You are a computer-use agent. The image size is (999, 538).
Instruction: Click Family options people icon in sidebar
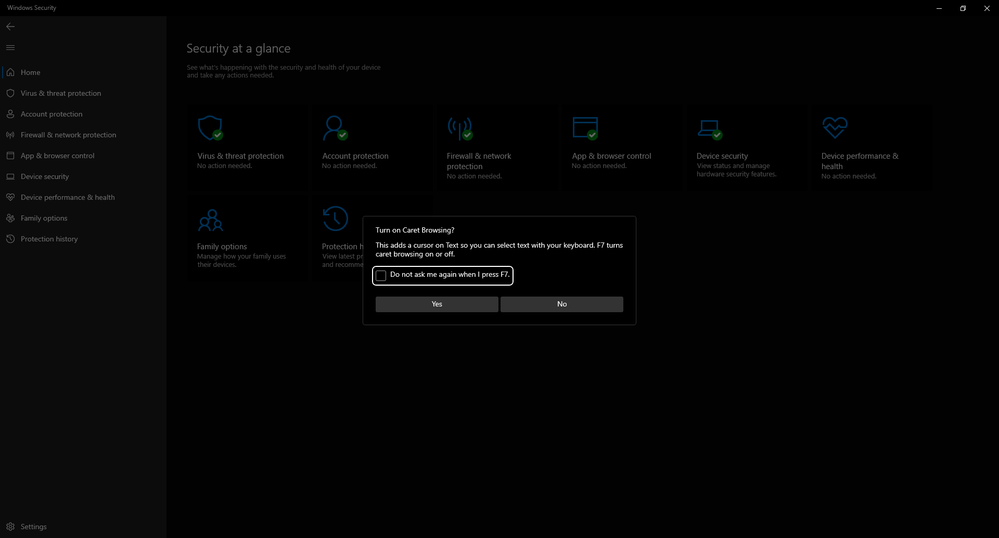point(10,218)
